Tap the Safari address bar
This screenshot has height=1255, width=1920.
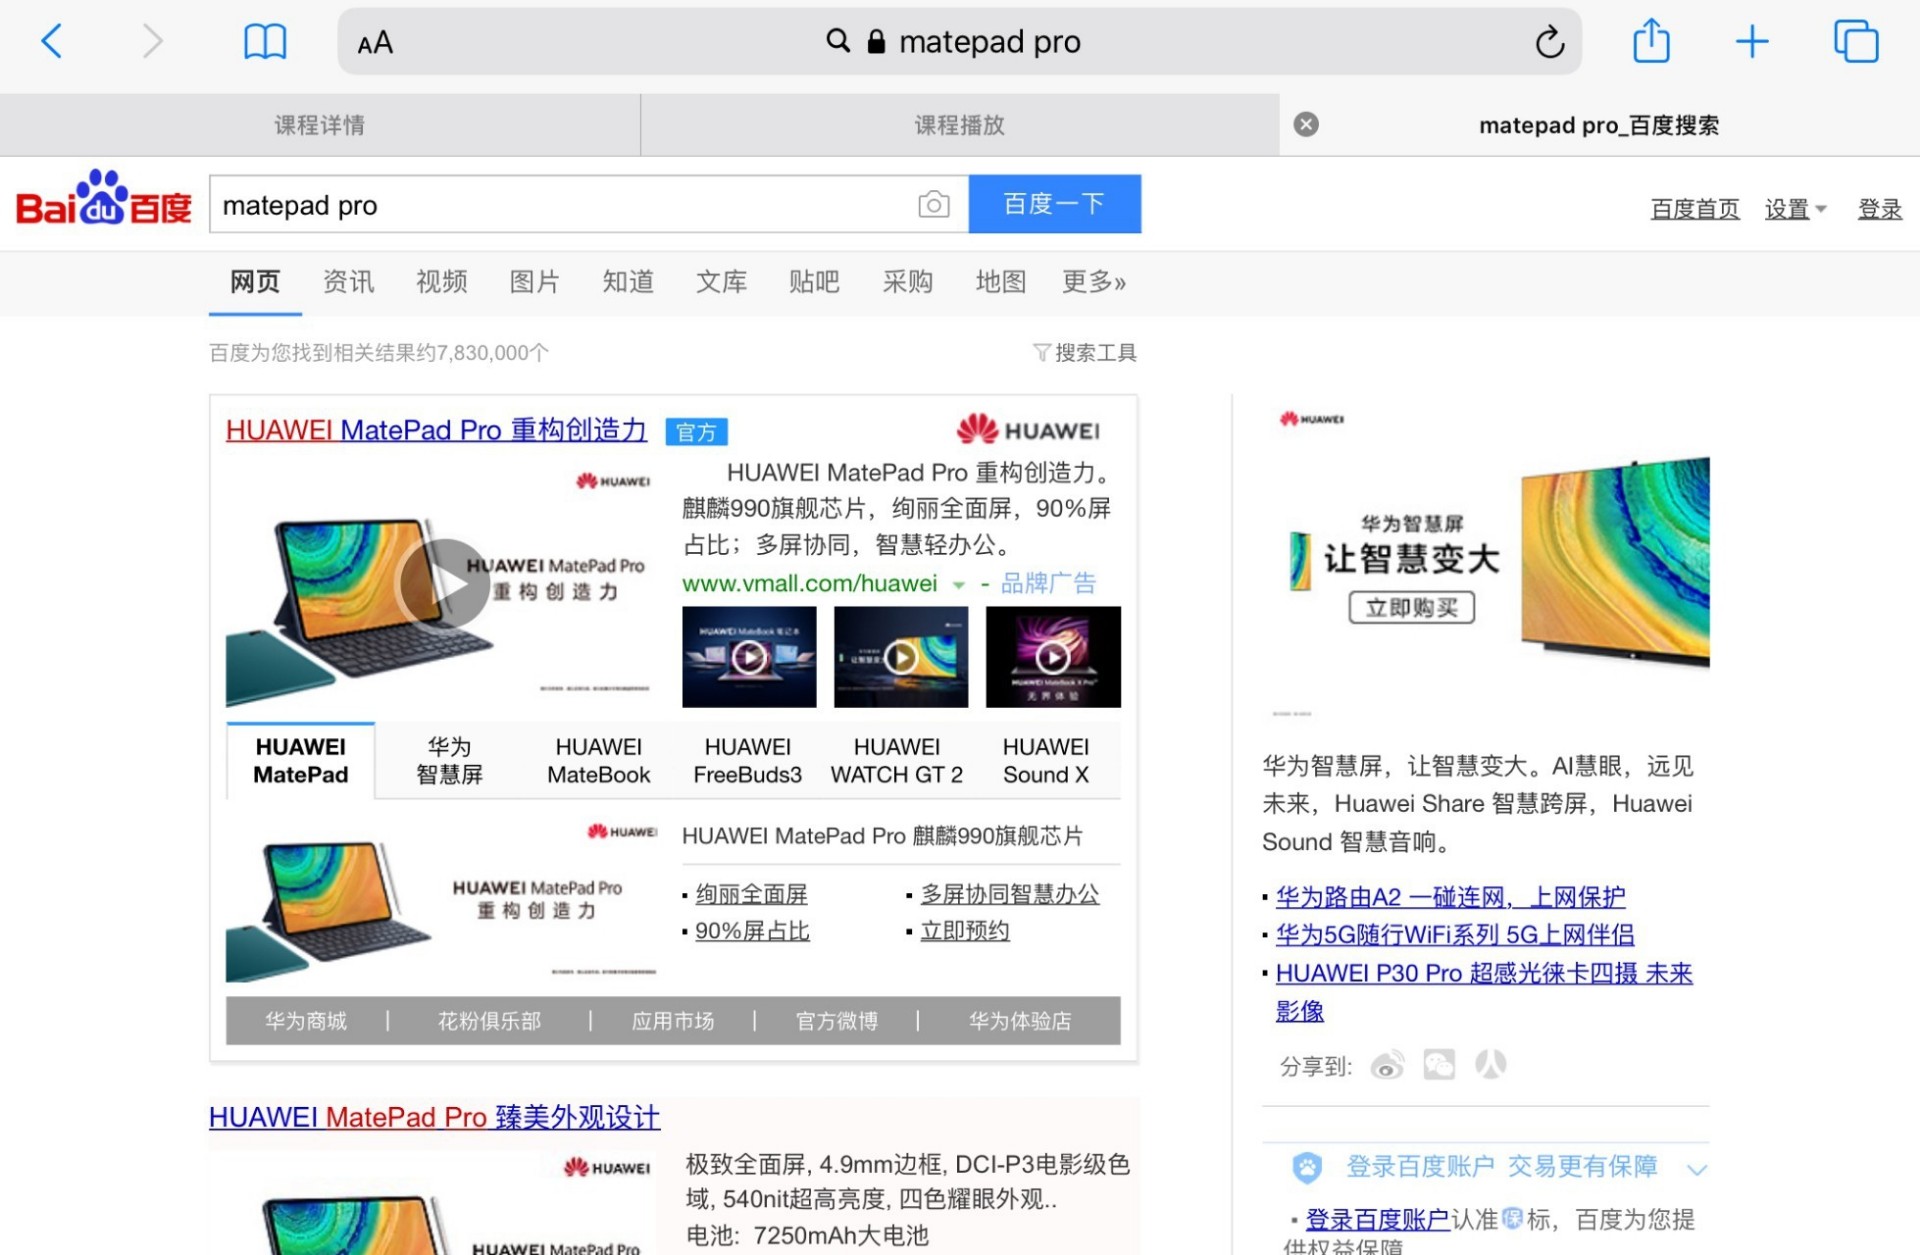[958, 41]
